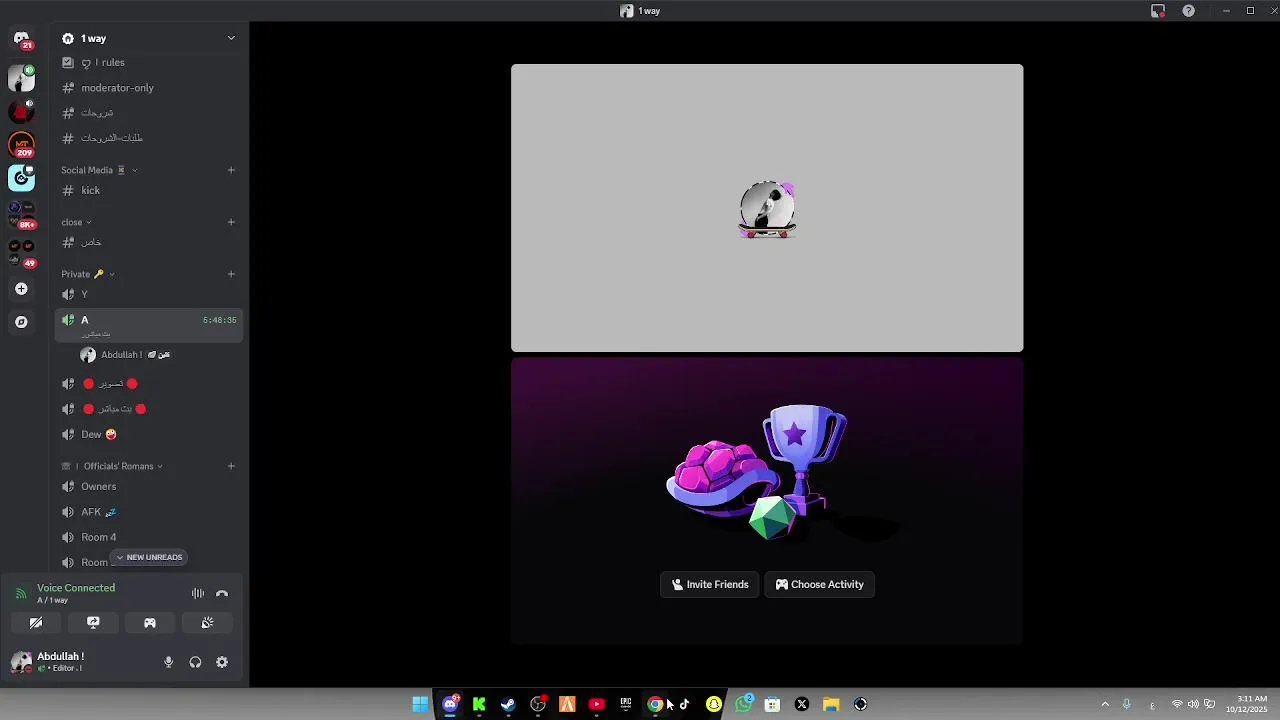The width and height of the screenshot is (1280, 720).
Task: Jump to new unreads pill
Action: (x=149, y=557)
